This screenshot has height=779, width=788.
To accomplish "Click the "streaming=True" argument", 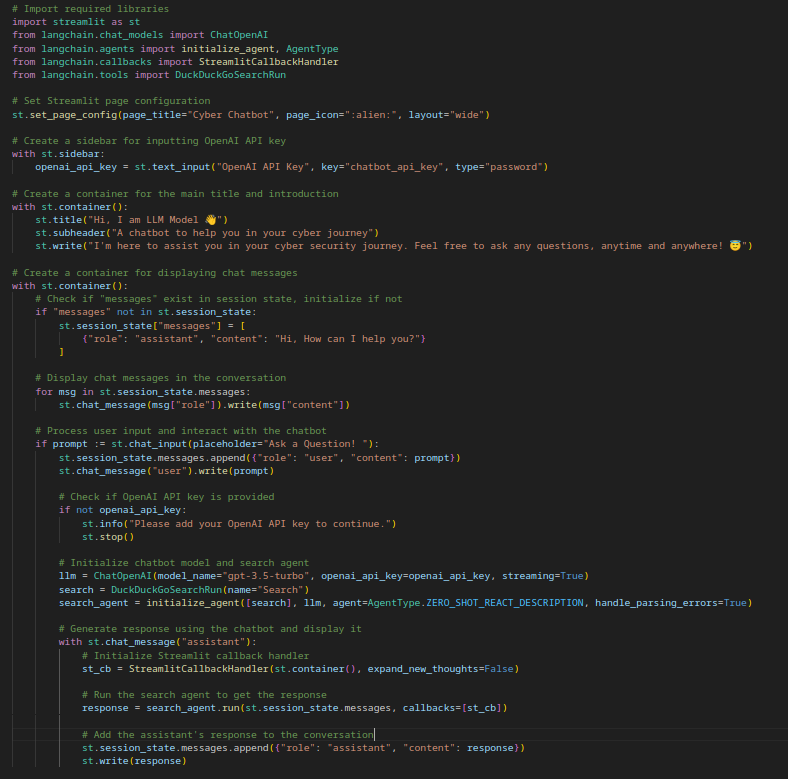I will click(543, 576).
